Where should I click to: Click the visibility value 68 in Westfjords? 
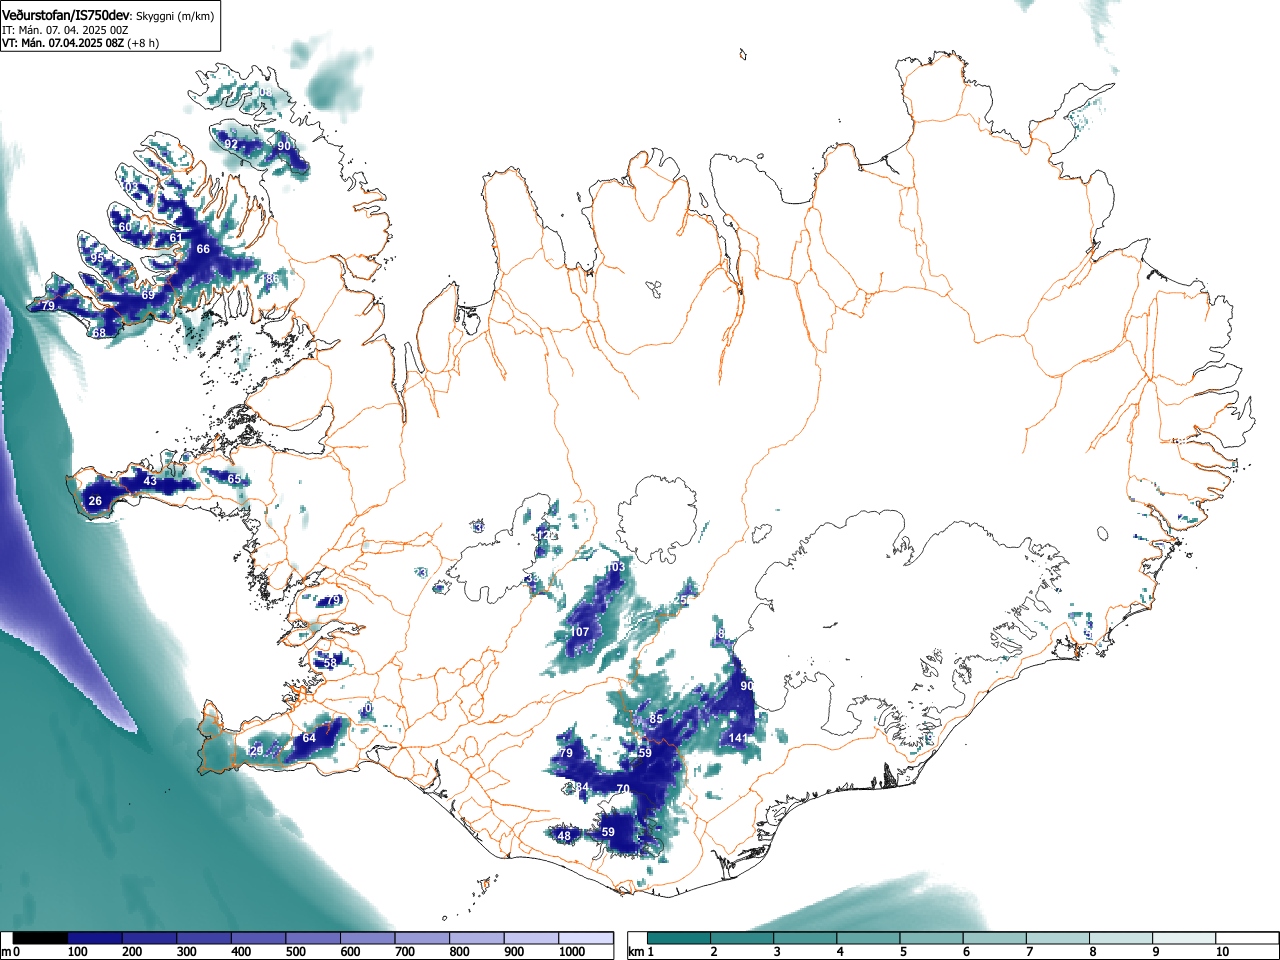click(x=99, y=333)
